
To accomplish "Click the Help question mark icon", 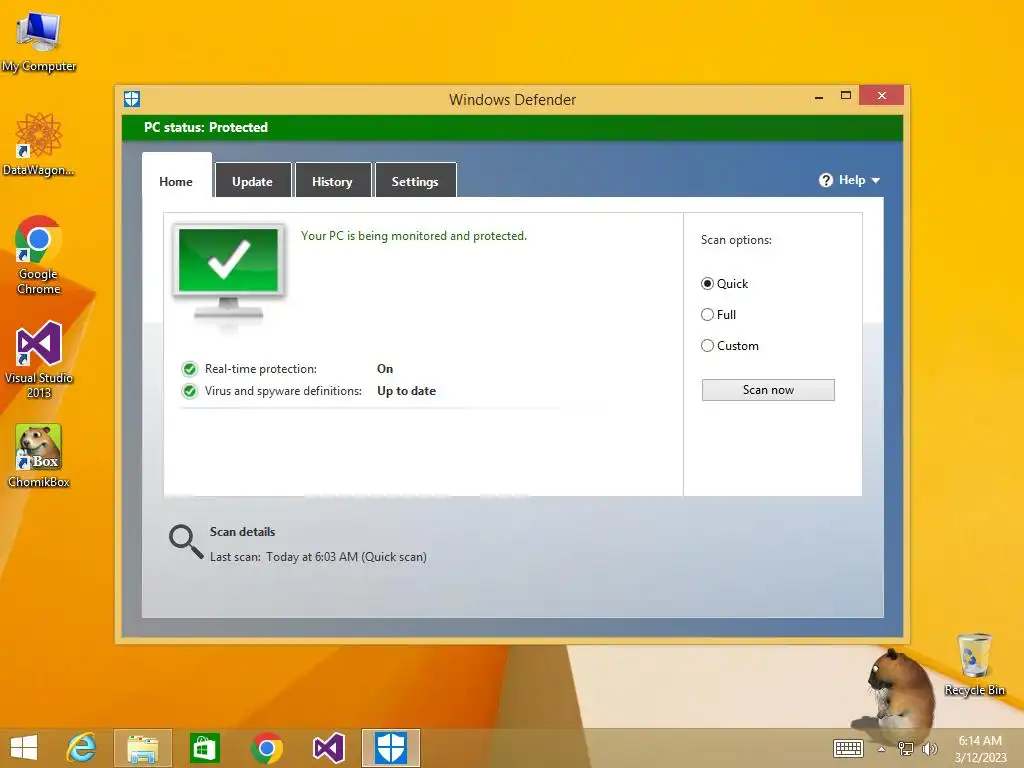I will click(x=825, y=180).
